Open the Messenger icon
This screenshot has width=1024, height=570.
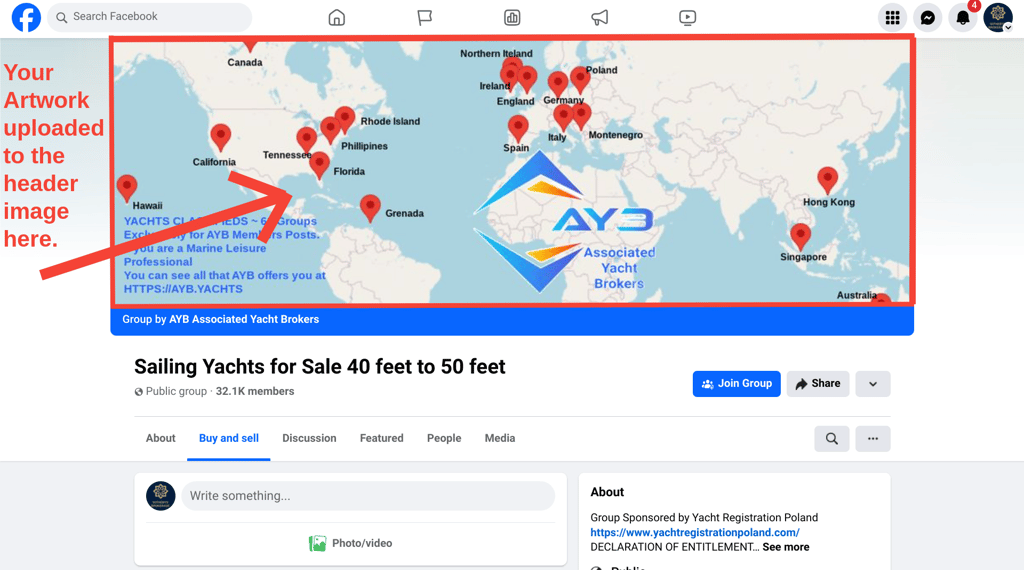pos(927,18)
